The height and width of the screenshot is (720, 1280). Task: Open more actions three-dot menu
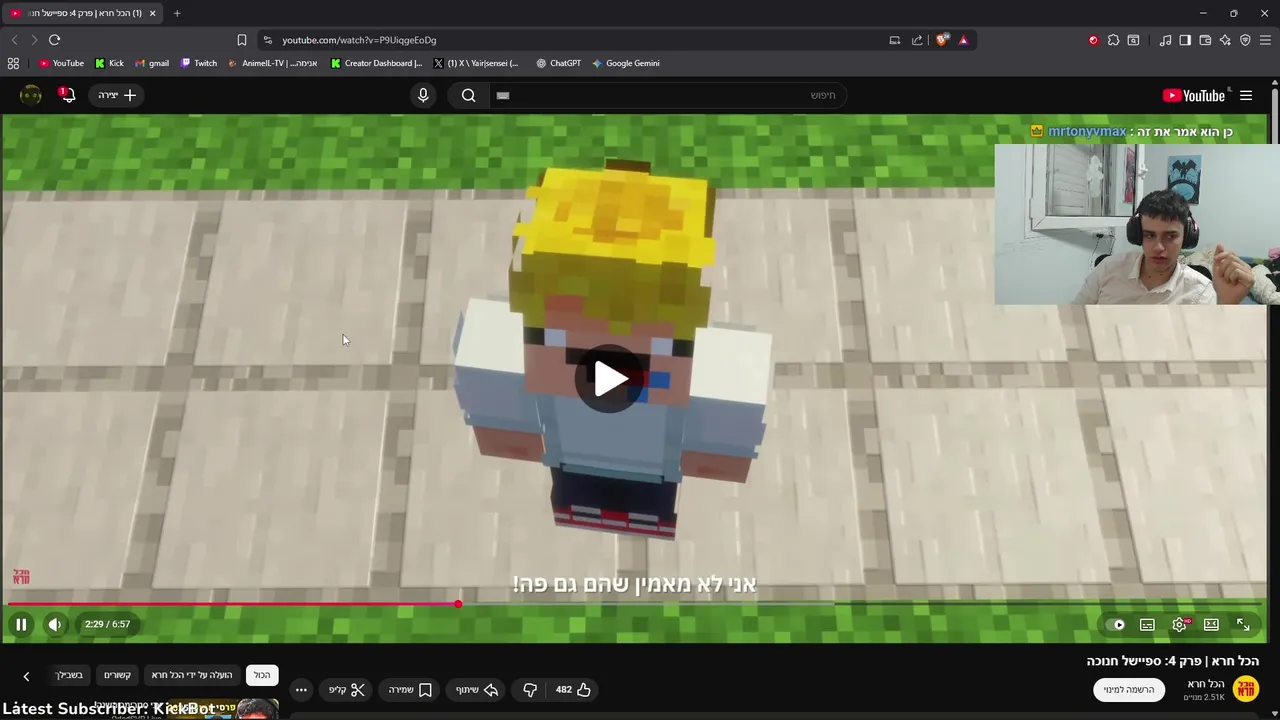click(301, 689)
